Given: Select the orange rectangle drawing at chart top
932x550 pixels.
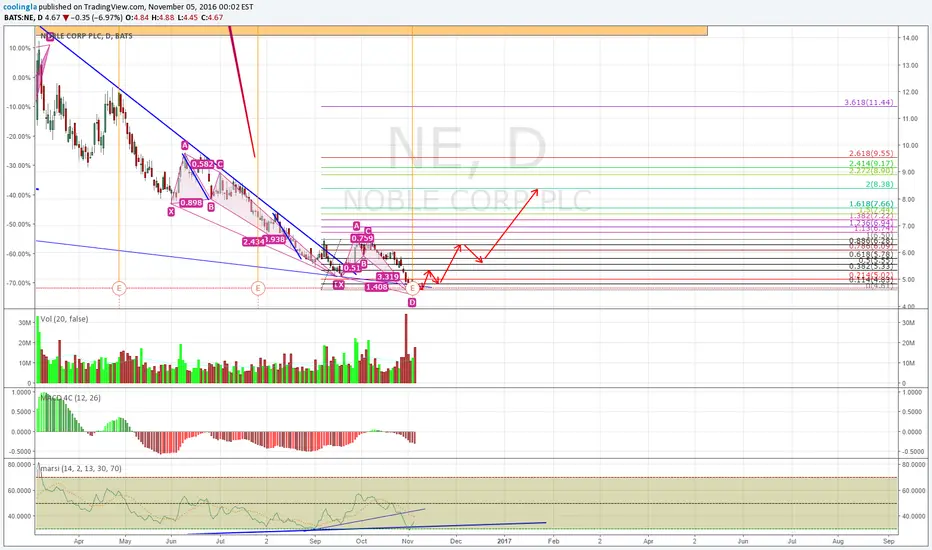Looking at the screenshot, I should pyautogui.click(x=373, y=31).
